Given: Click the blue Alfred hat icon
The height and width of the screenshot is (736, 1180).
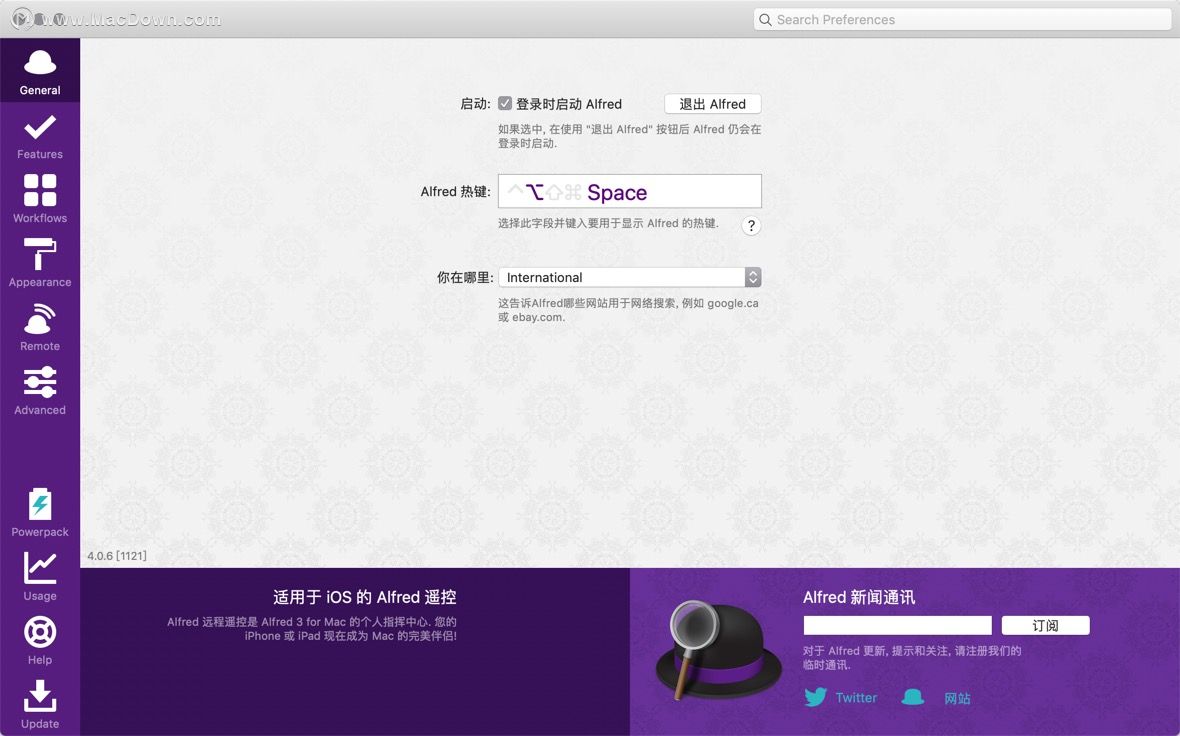Looking at the screenshot, I should [913, 698].
